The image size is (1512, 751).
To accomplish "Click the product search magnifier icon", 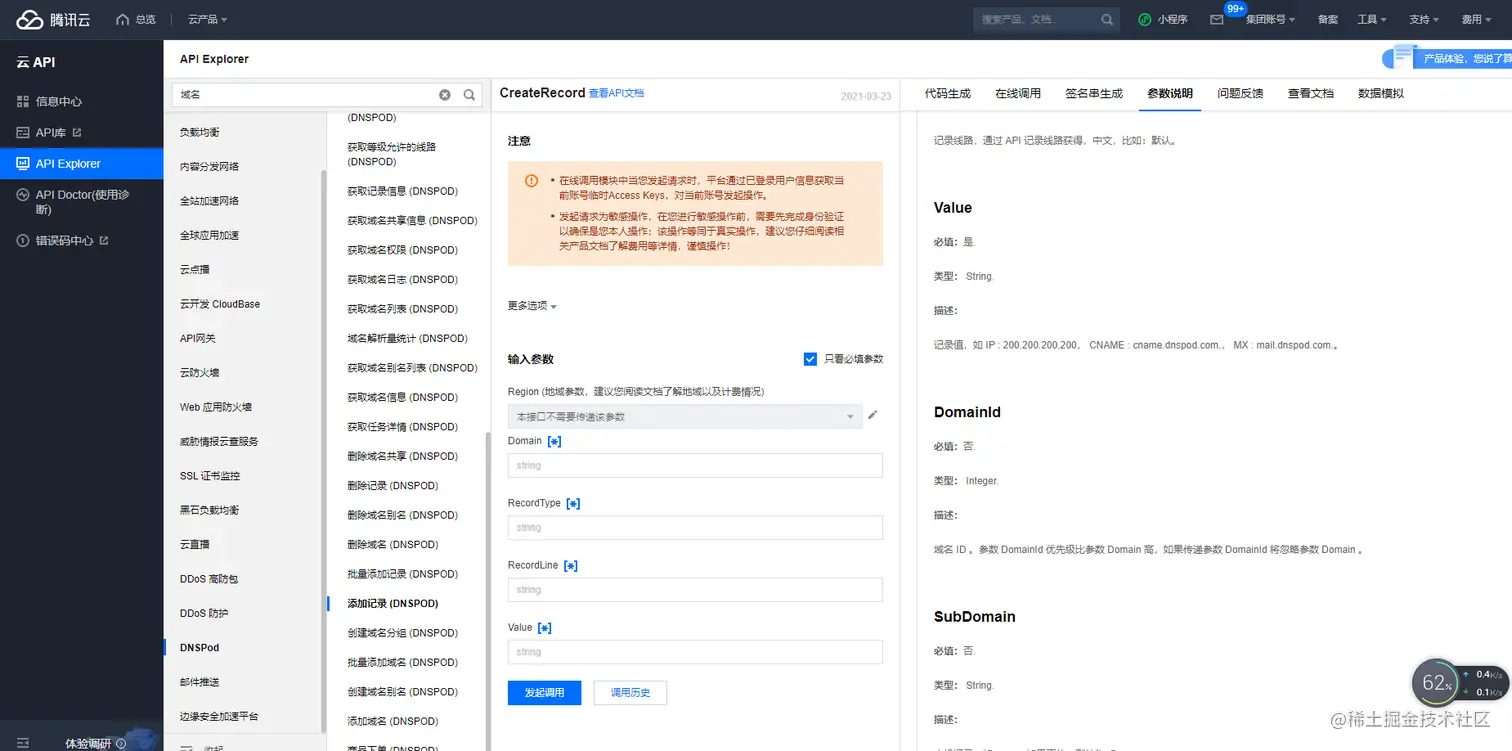I will (x=470, y=95).
